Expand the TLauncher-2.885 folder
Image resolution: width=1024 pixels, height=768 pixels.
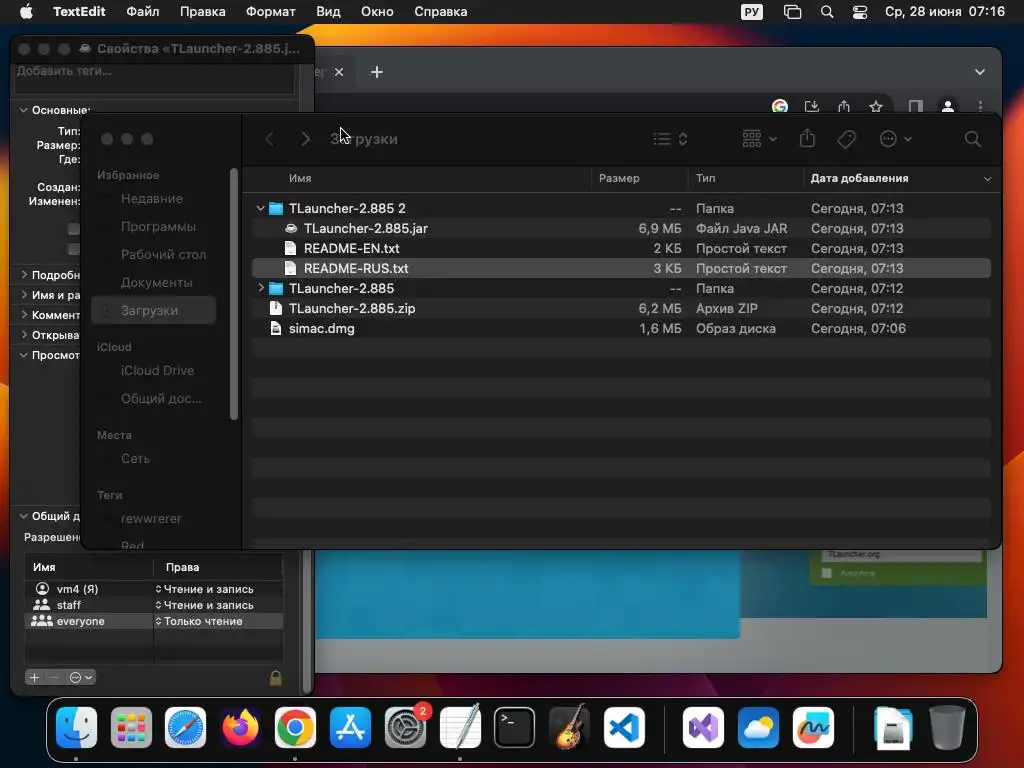tap(261, 288)
